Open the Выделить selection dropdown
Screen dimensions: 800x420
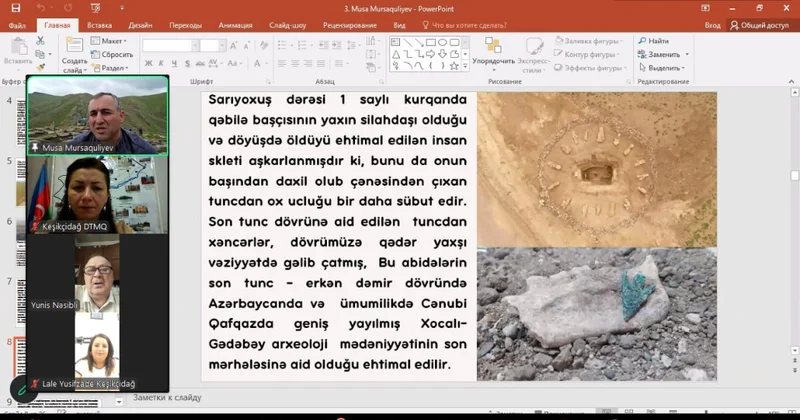(x=662, y=67)
